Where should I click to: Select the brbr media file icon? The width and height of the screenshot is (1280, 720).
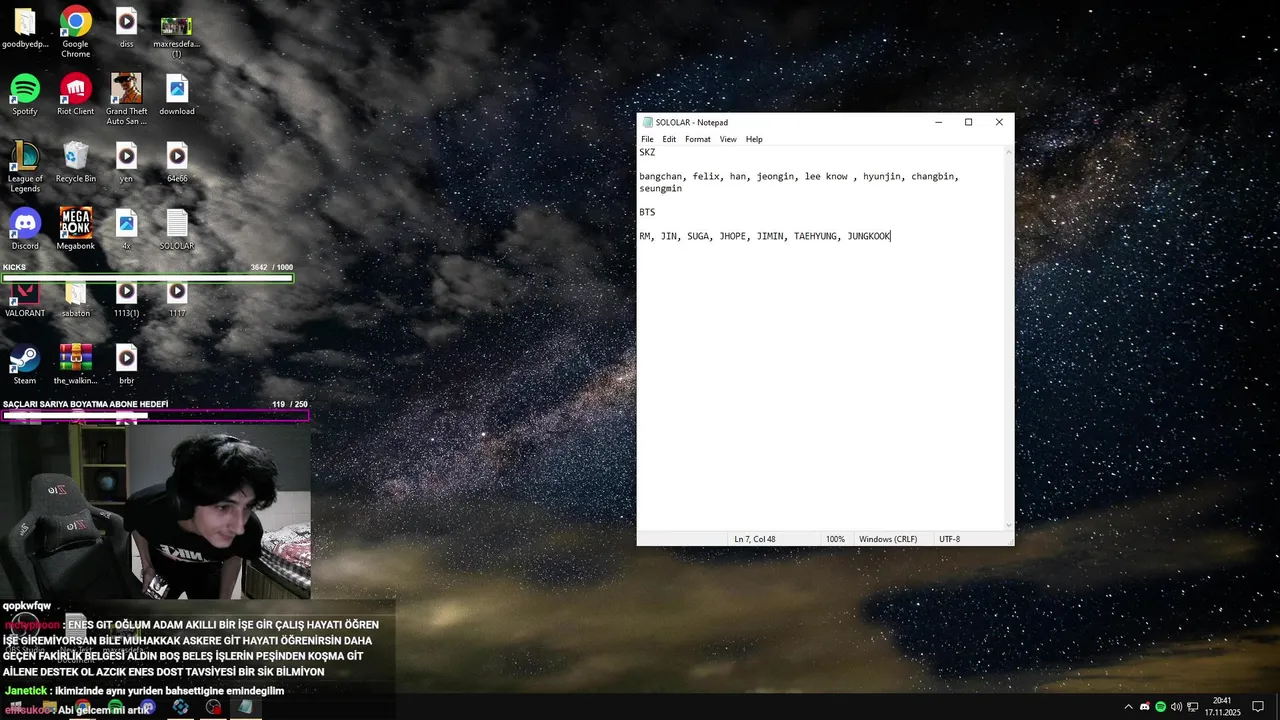(x=126, y=364)
